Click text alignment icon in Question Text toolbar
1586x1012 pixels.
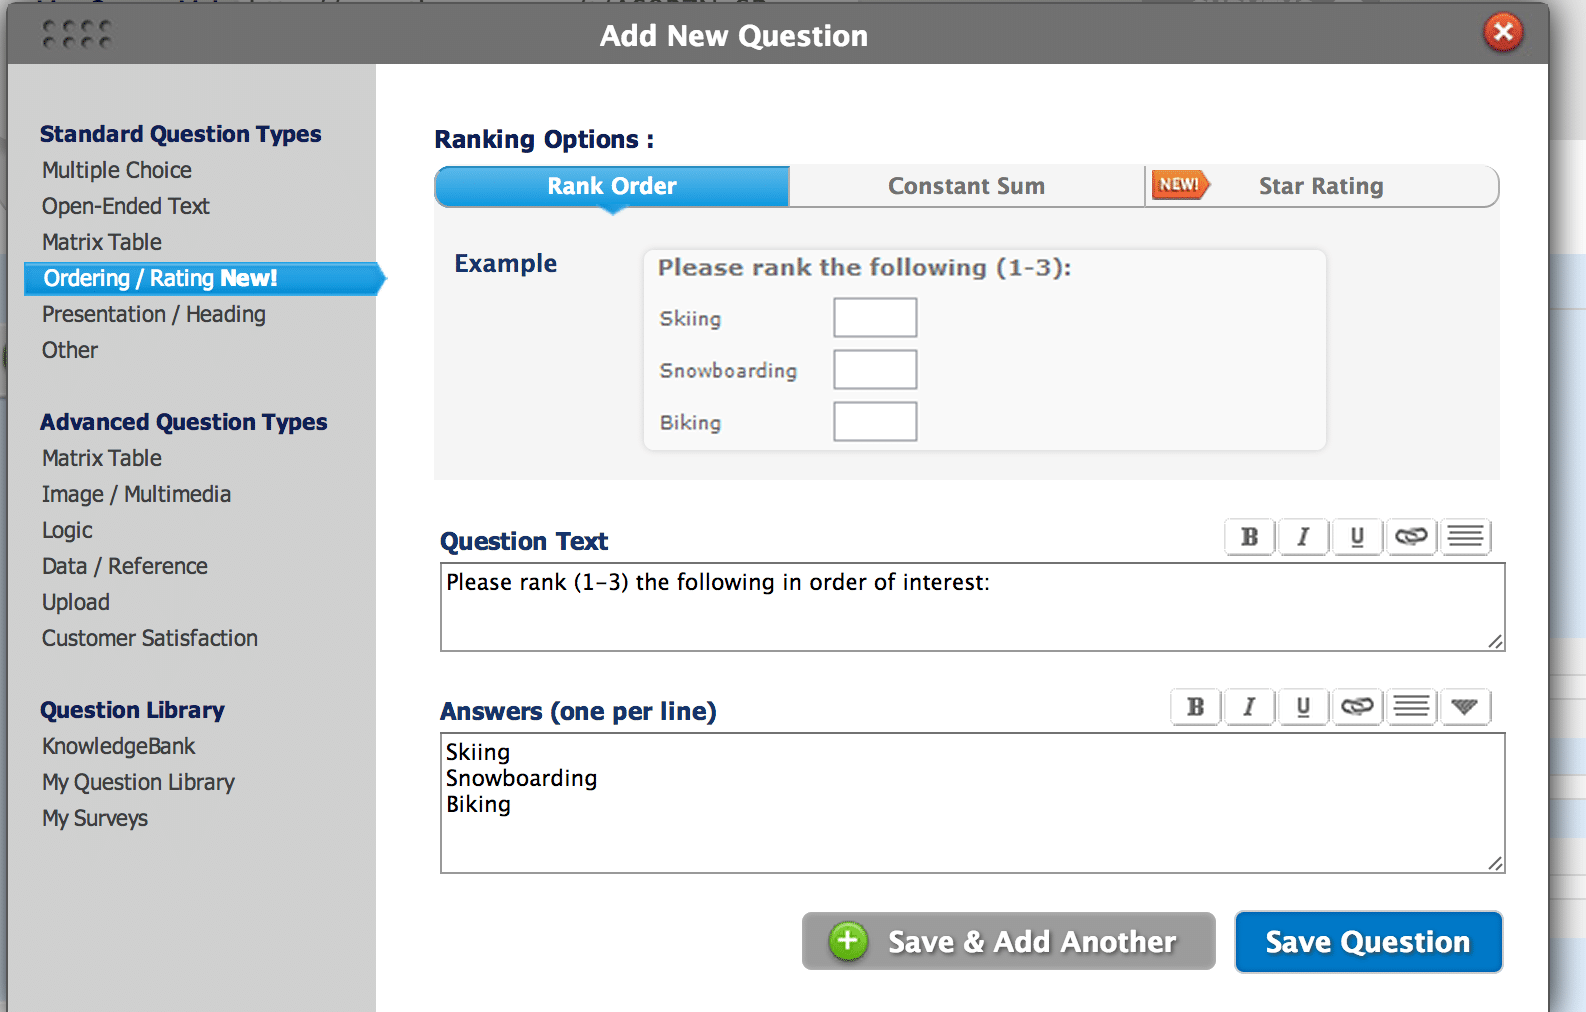(x=1465, y=537)
